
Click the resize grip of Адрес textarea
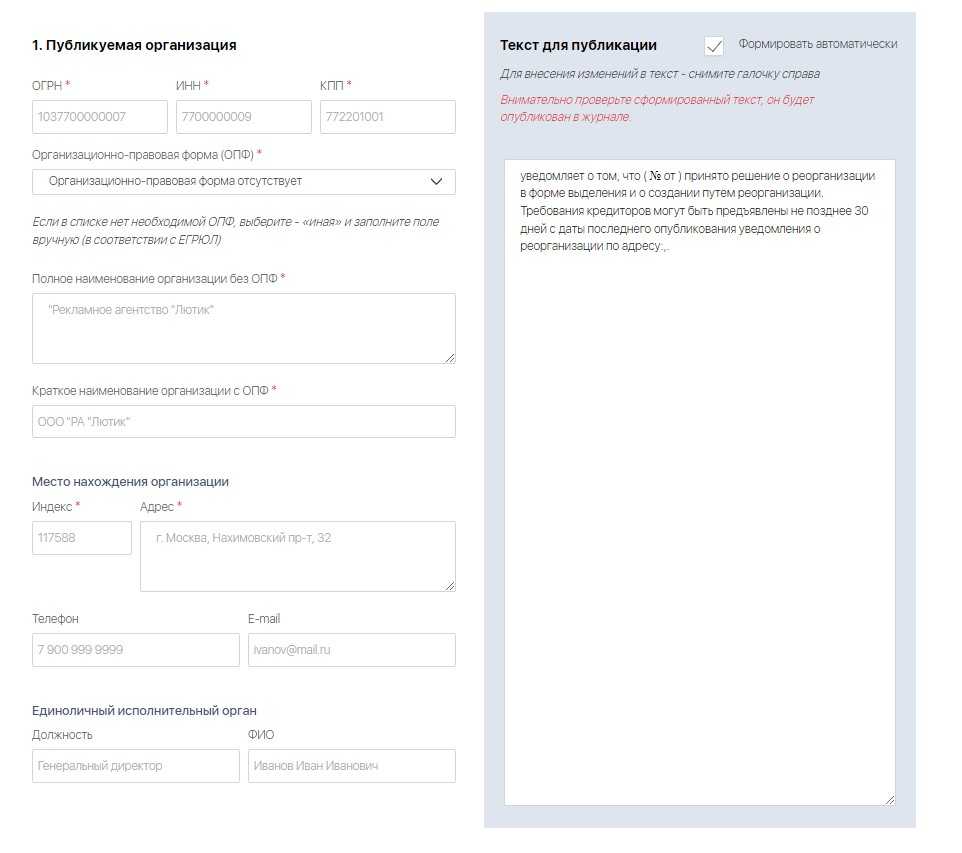click(x=450, y=586)
